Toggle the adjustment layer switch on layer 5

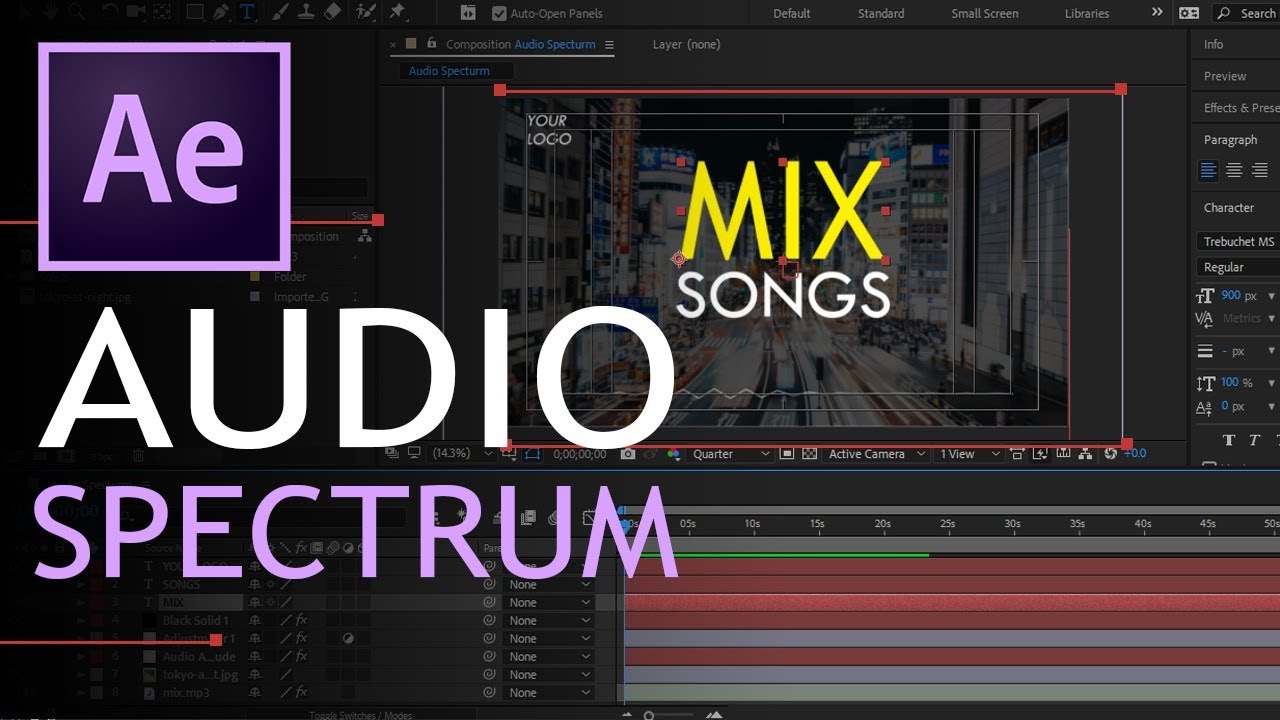click(x=348, y=638)
